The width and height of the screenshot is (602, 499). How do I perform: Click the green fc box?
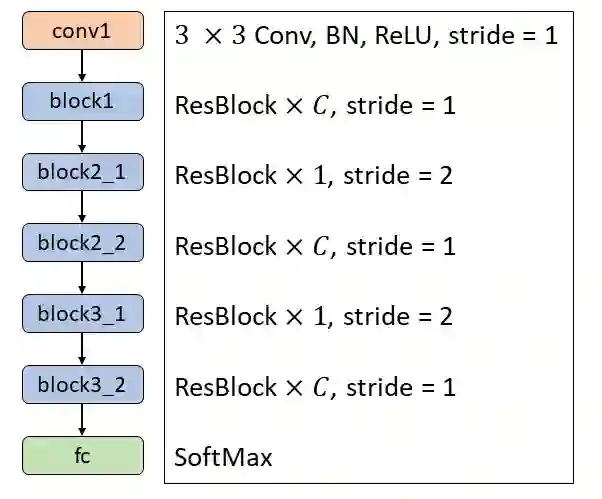[83, 455]
